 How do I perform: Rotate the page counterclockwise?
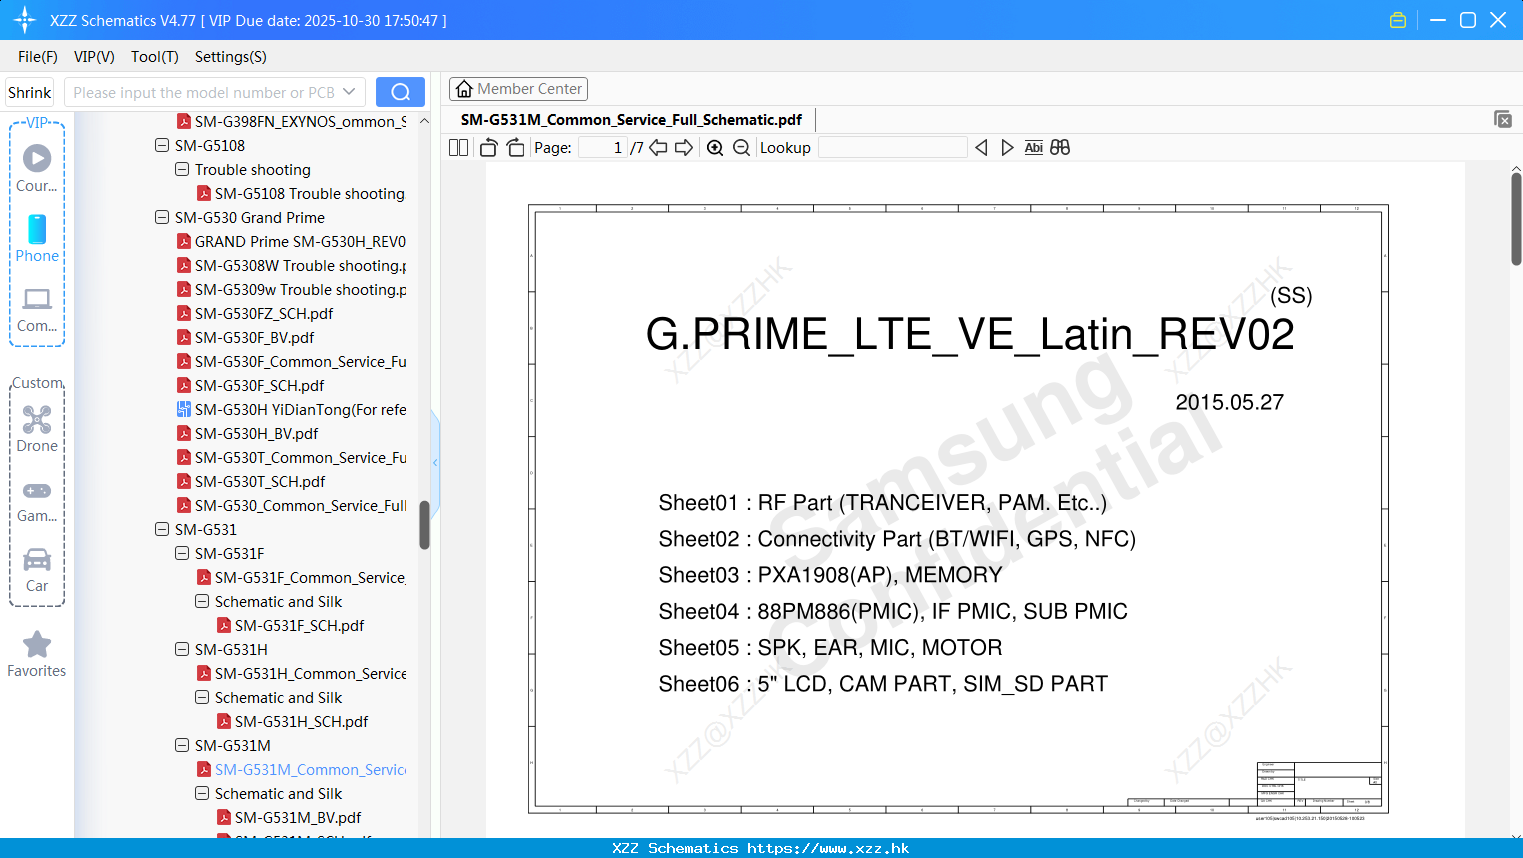pyautogui.click(x=488, y=148)
